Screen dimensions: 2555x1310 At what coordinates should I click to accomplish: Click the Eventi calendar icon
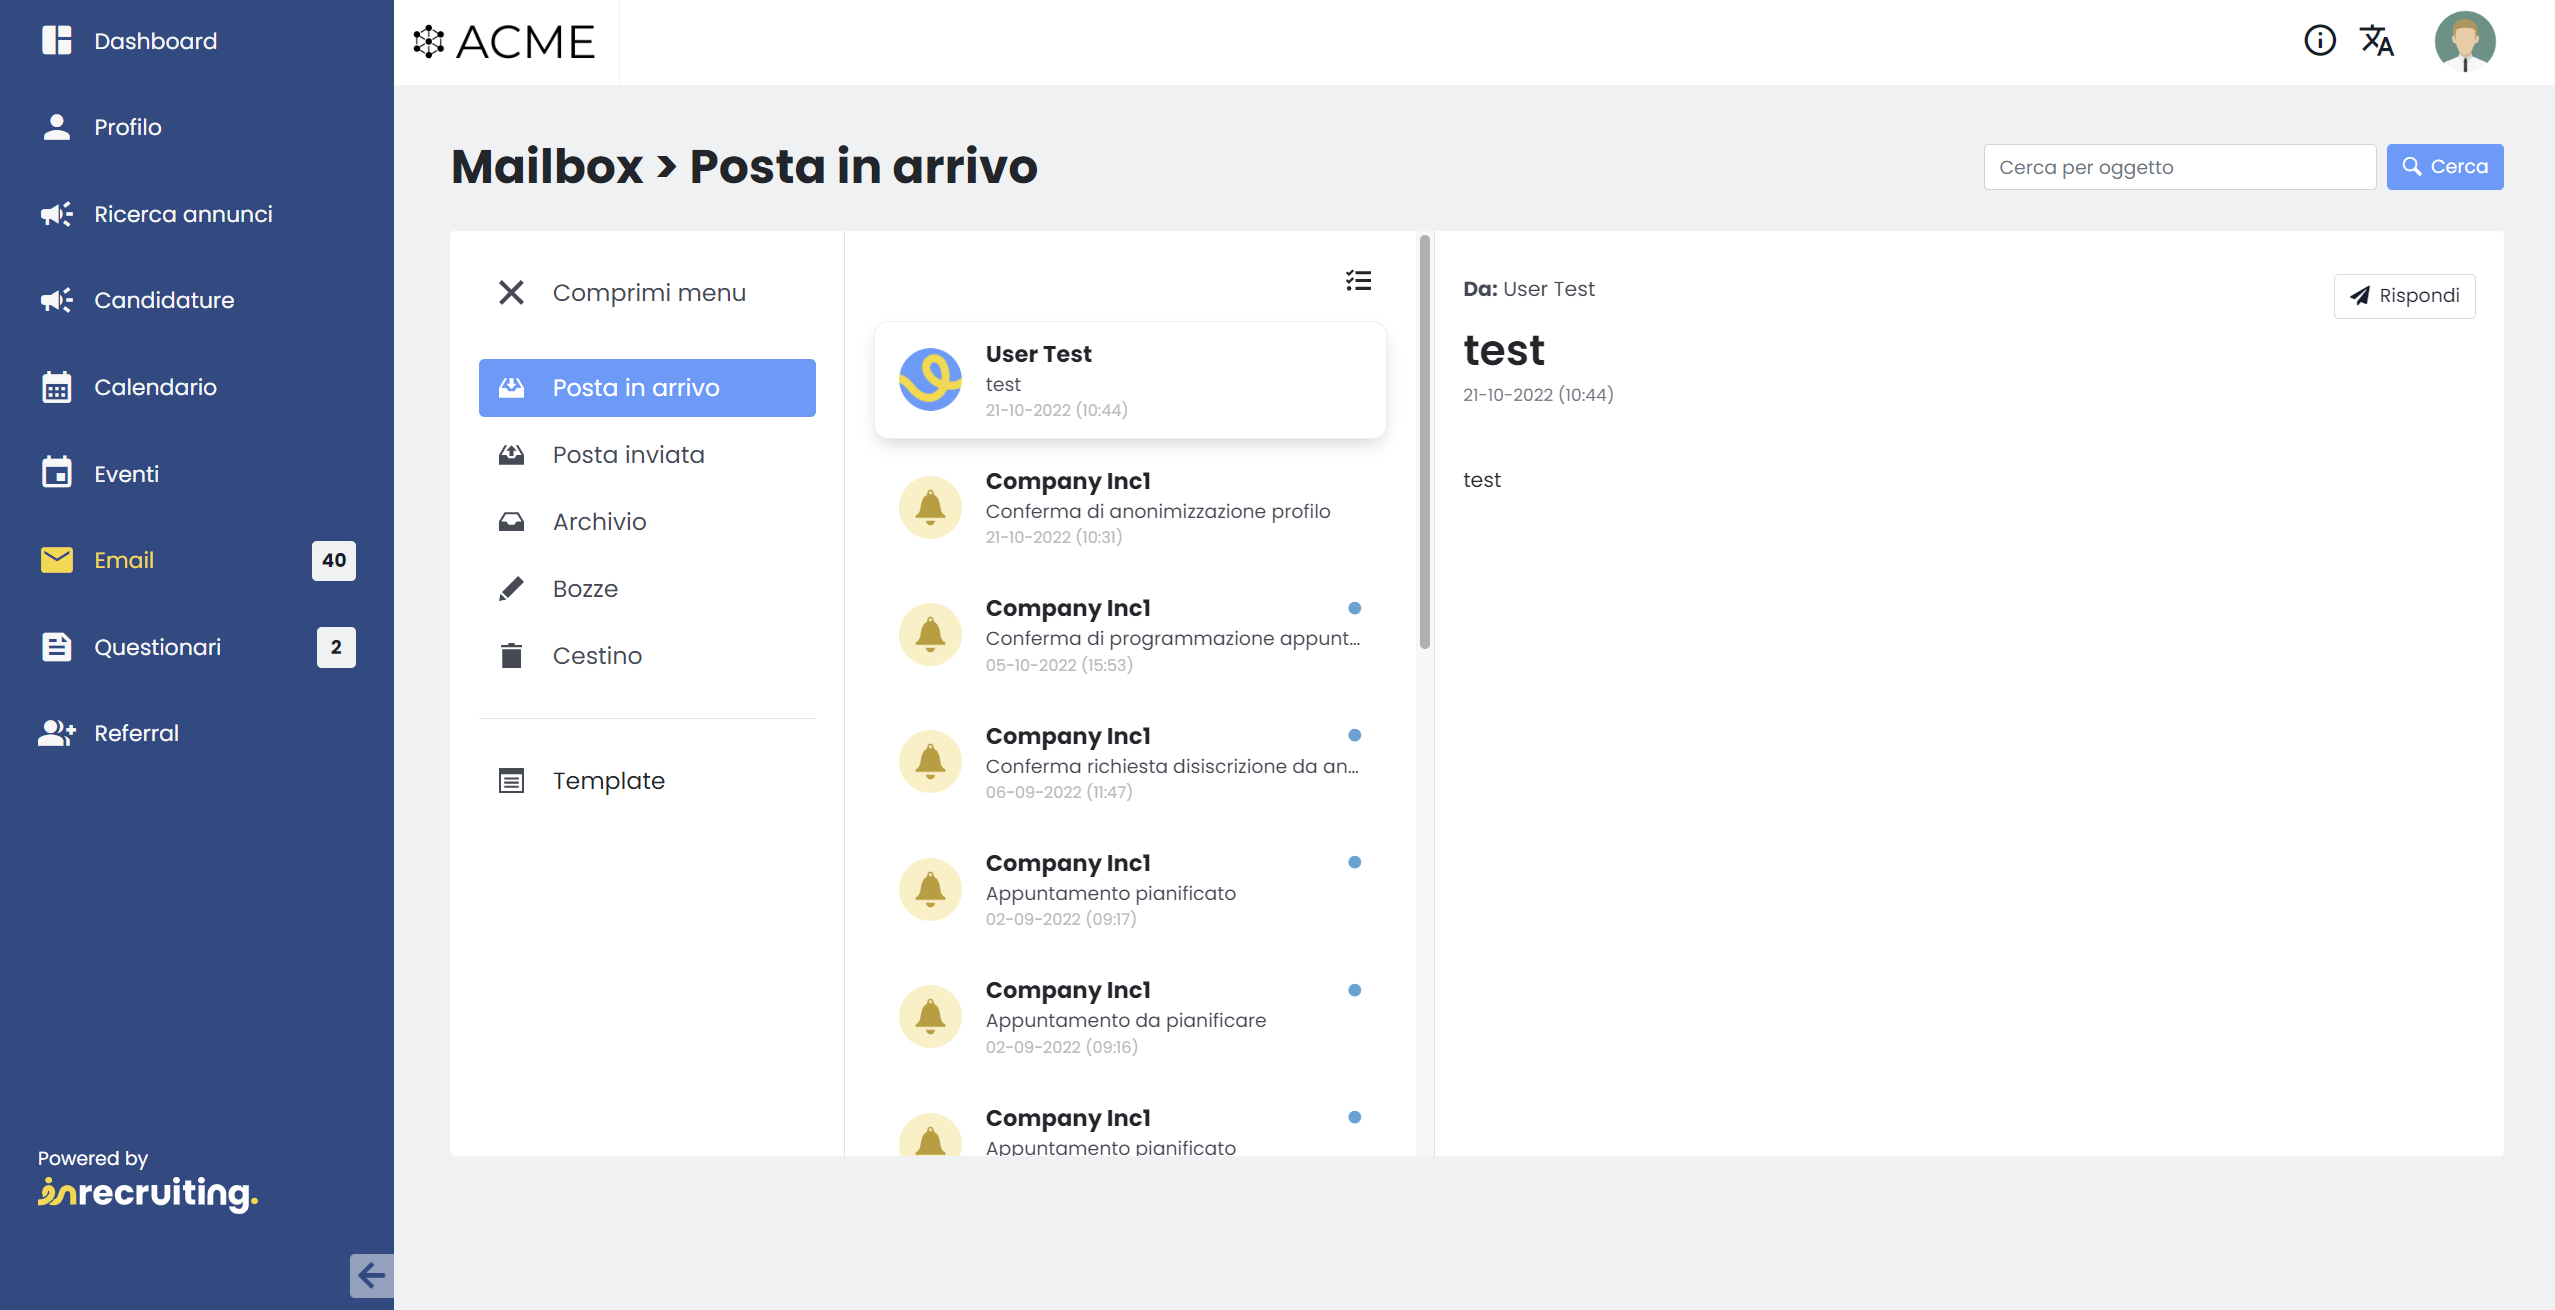click(x=57, y=473)
